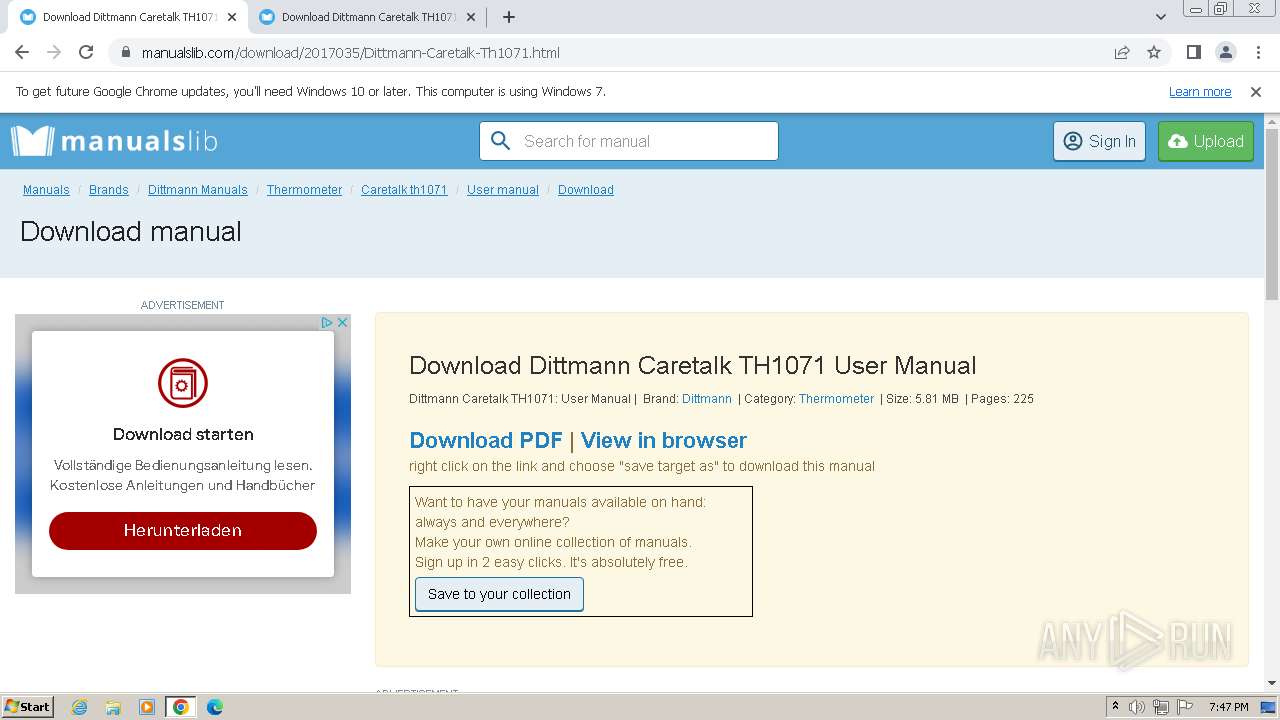Click the page vertical scrollbar
The height and width of the screenshot is (720, 1280).
1272,215
